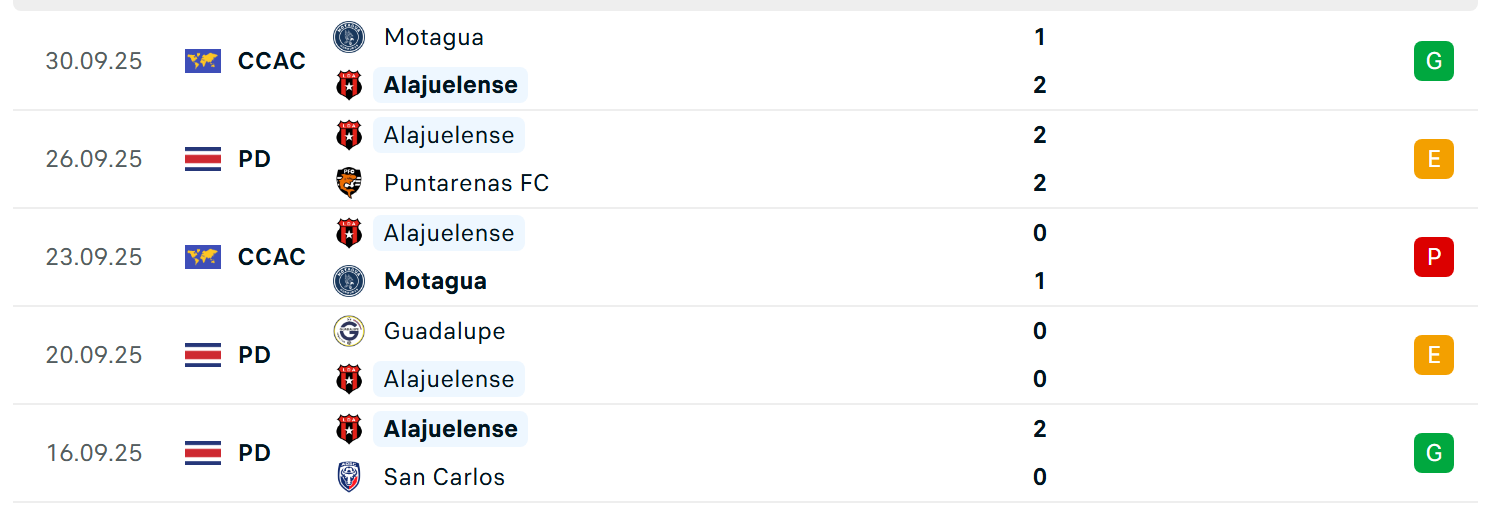Click orange E badge for 20.09.25 match
This screenshot has width=1497, height=515.
pyautogui.click(x=1433, y=355)
